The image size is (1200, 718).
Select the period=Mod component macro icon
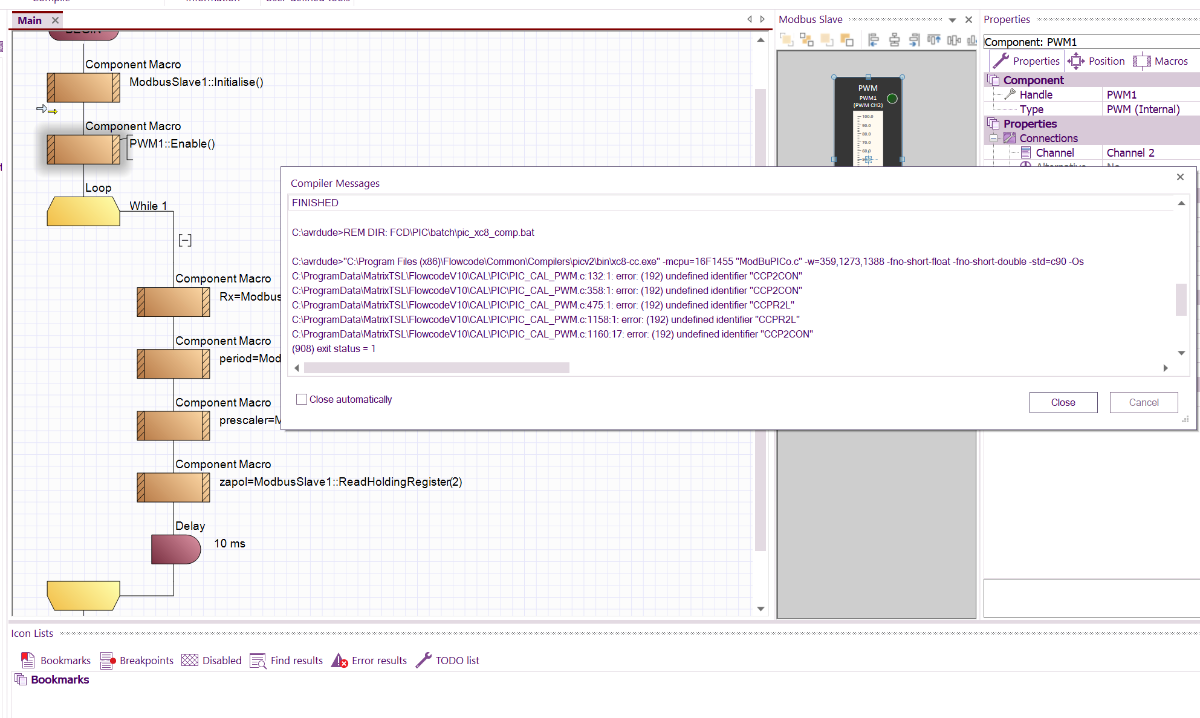click(174, 364)
